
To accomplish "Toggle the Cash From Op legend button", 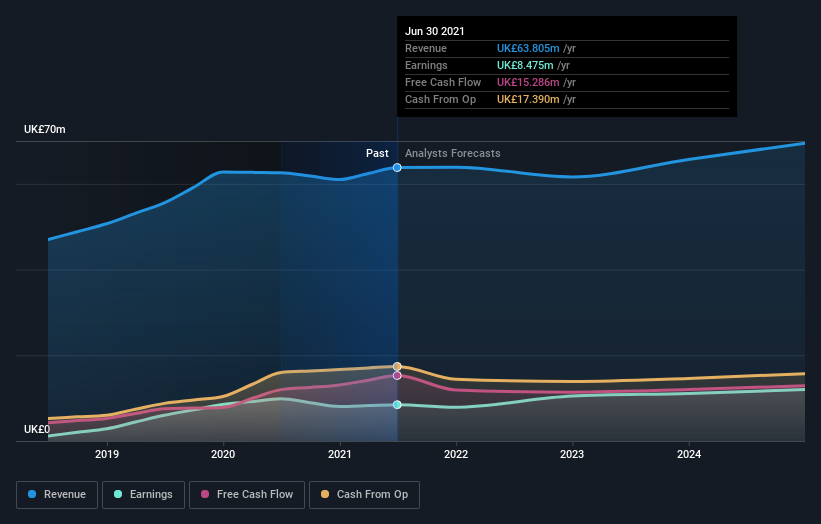I will (x=364, y=495).
